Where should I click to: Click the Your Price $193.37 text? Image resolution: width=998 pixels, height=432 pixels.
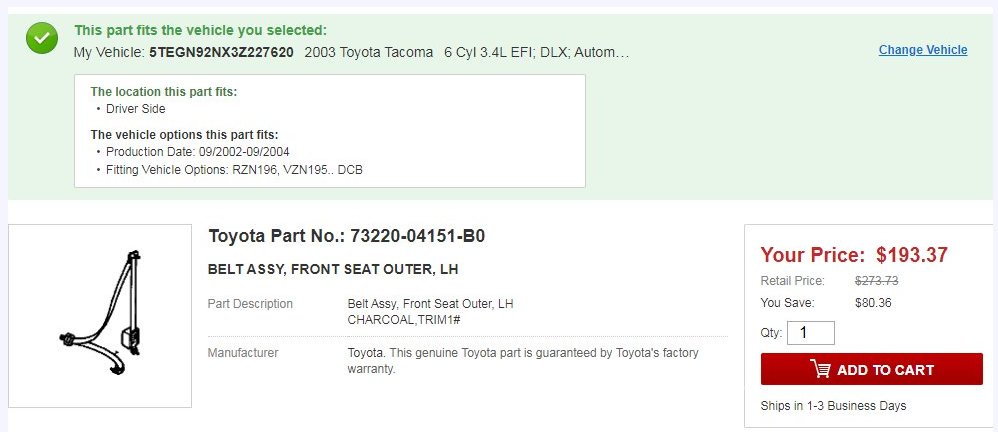point(854,254)
